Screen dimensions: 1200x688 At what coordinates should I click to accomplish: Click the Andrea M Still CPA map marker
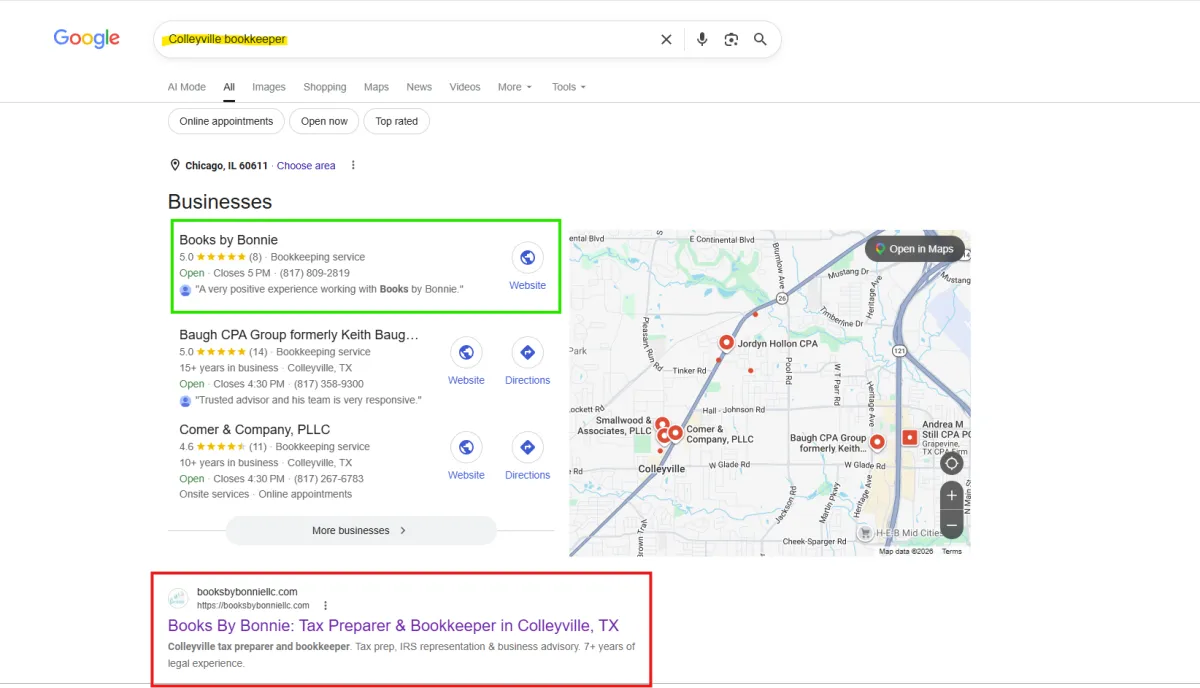(909, 437)
